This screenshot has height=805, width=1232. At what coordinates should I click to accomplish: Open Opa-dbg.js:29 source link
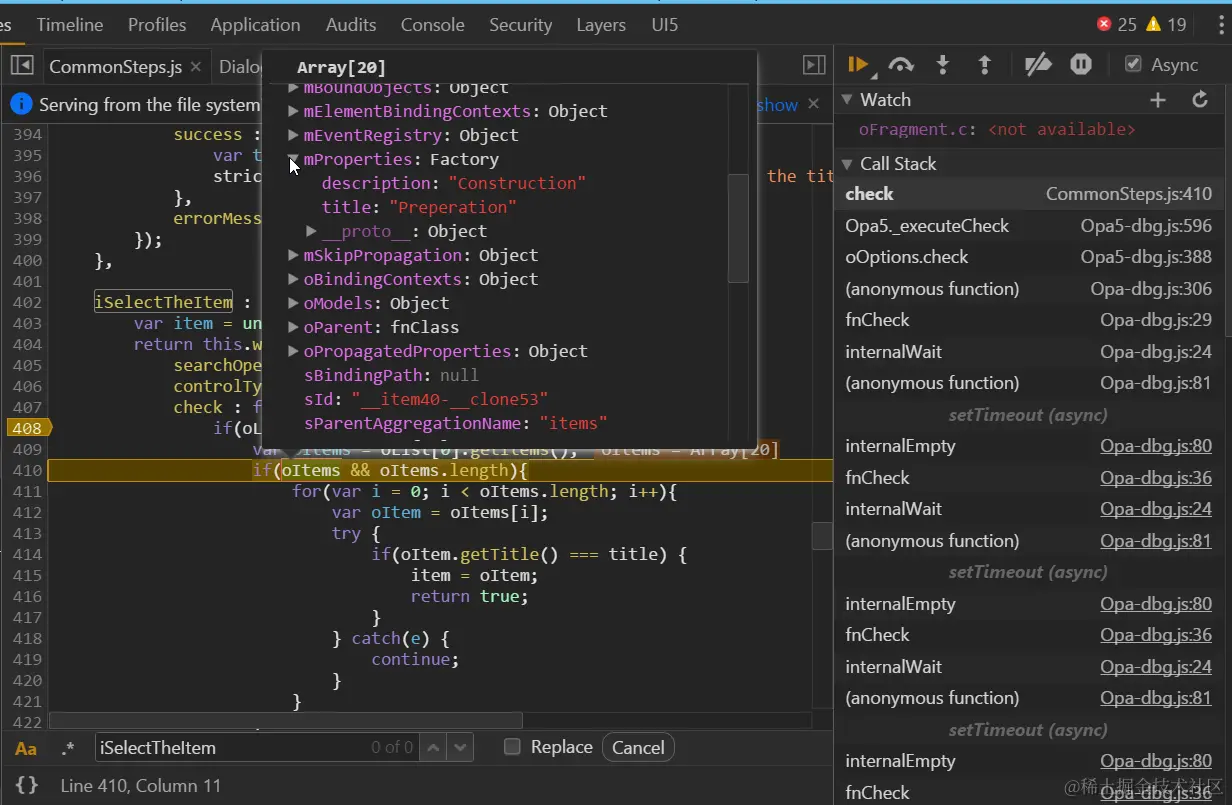[1156, 320]
